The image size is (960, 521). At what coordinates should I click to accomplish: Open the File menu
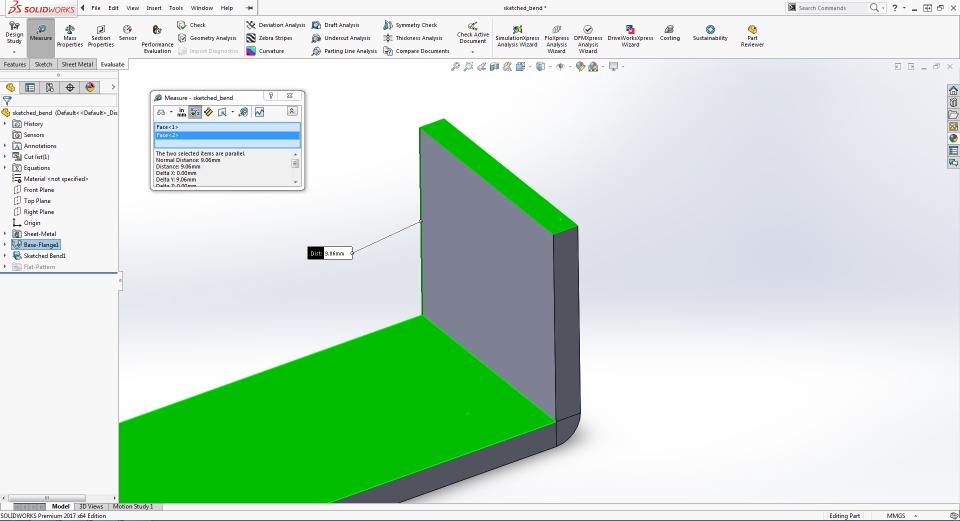(96, 8)
